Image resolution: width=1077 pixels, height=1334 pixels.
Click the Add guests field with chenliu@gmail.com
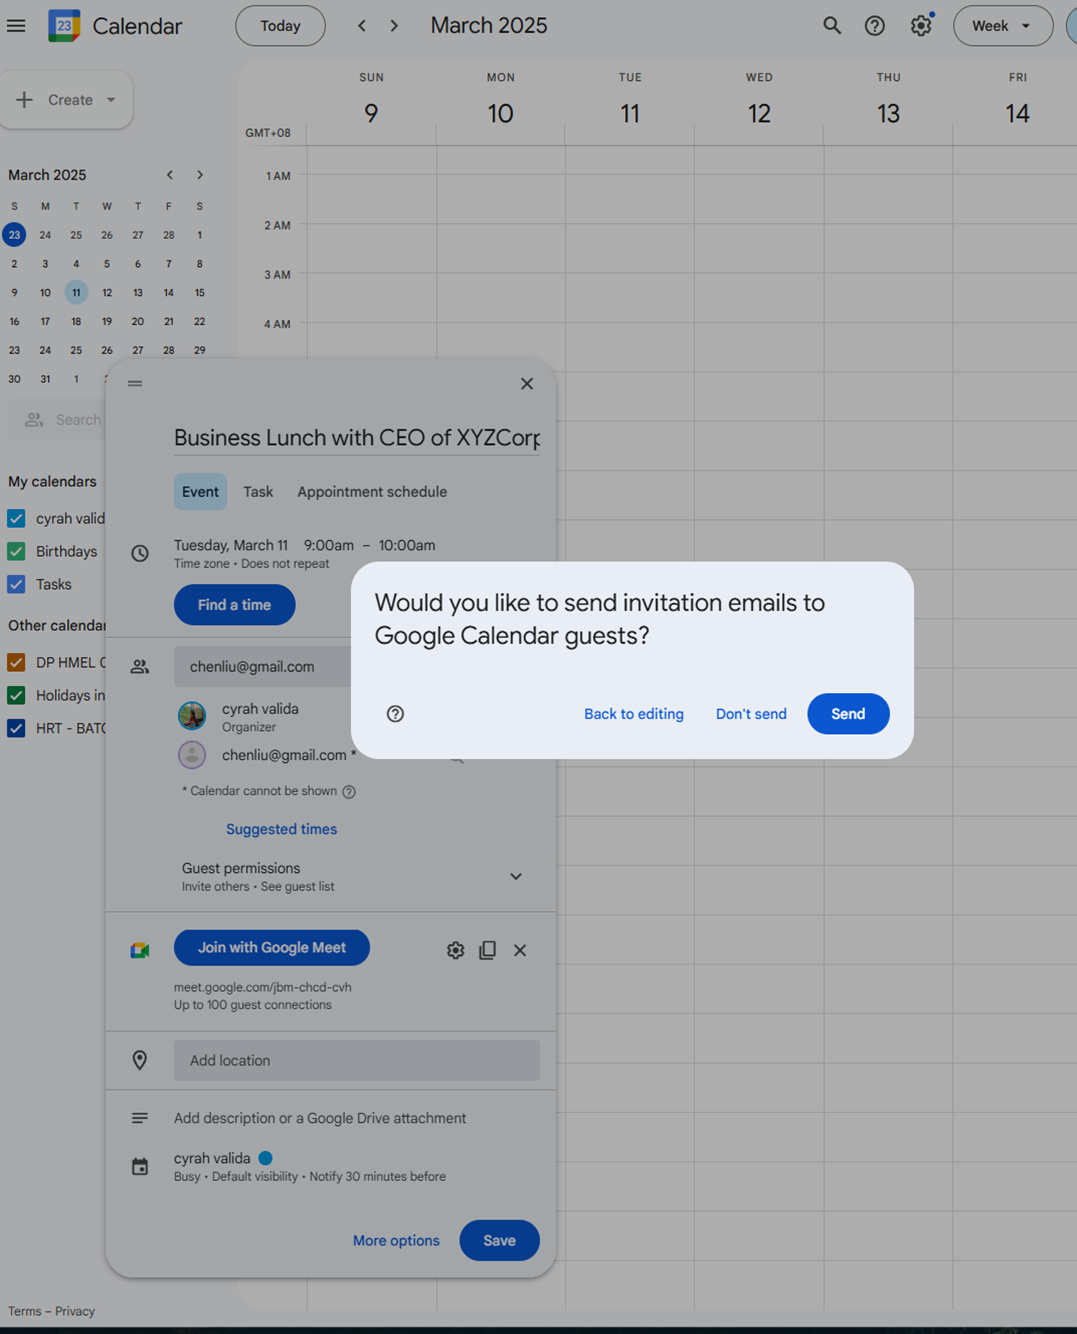262,667
